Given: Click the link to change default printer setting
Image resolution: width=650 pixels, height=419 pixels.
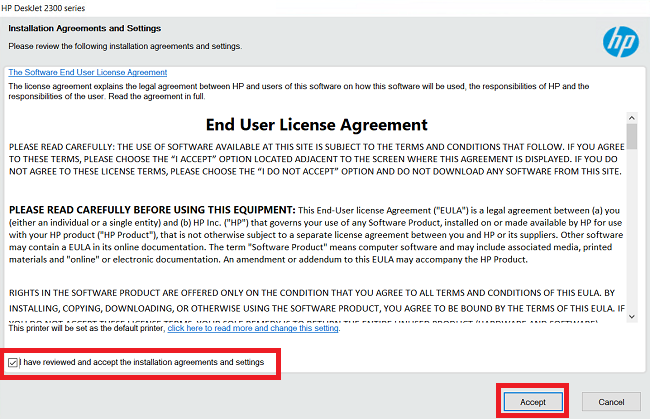Looking at the screenshot, I should point(253,328).
